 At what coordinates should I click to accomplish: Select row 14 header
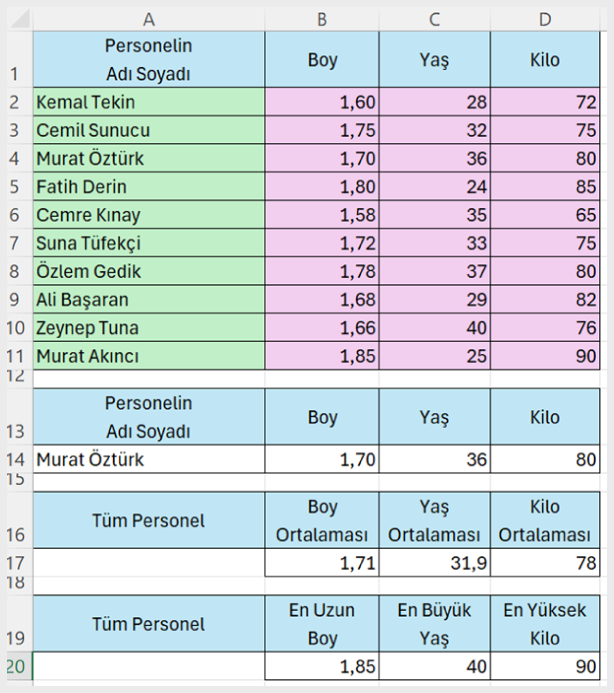[x=16, y=459]
